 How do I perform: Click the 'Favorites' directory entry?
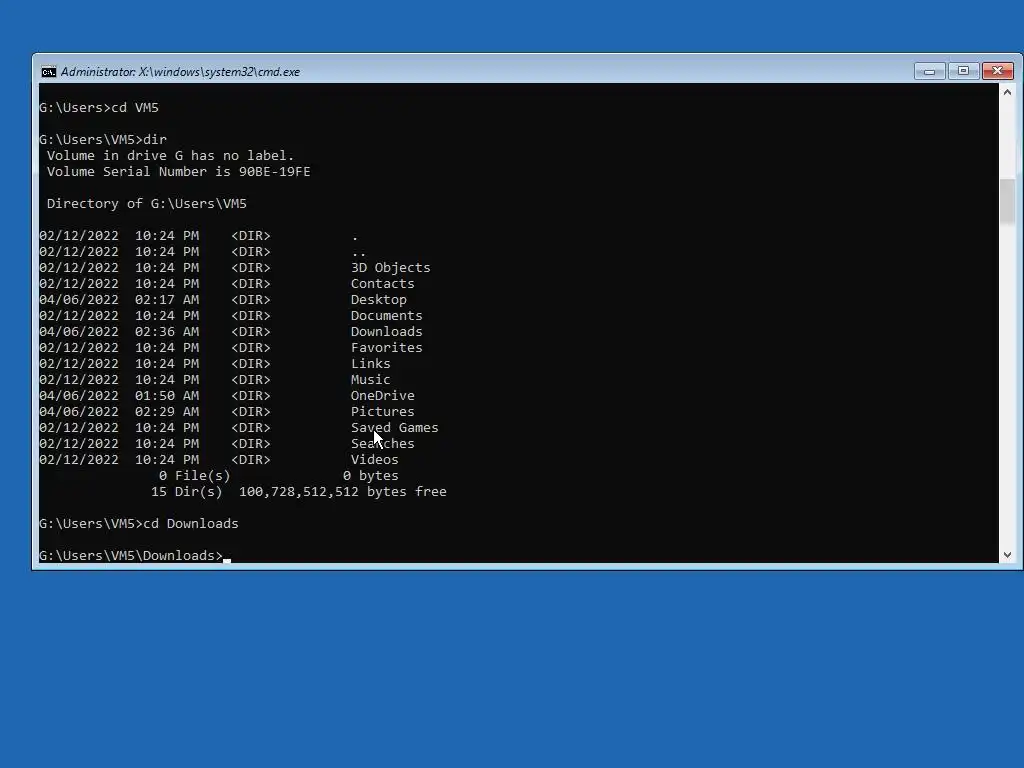387,347
